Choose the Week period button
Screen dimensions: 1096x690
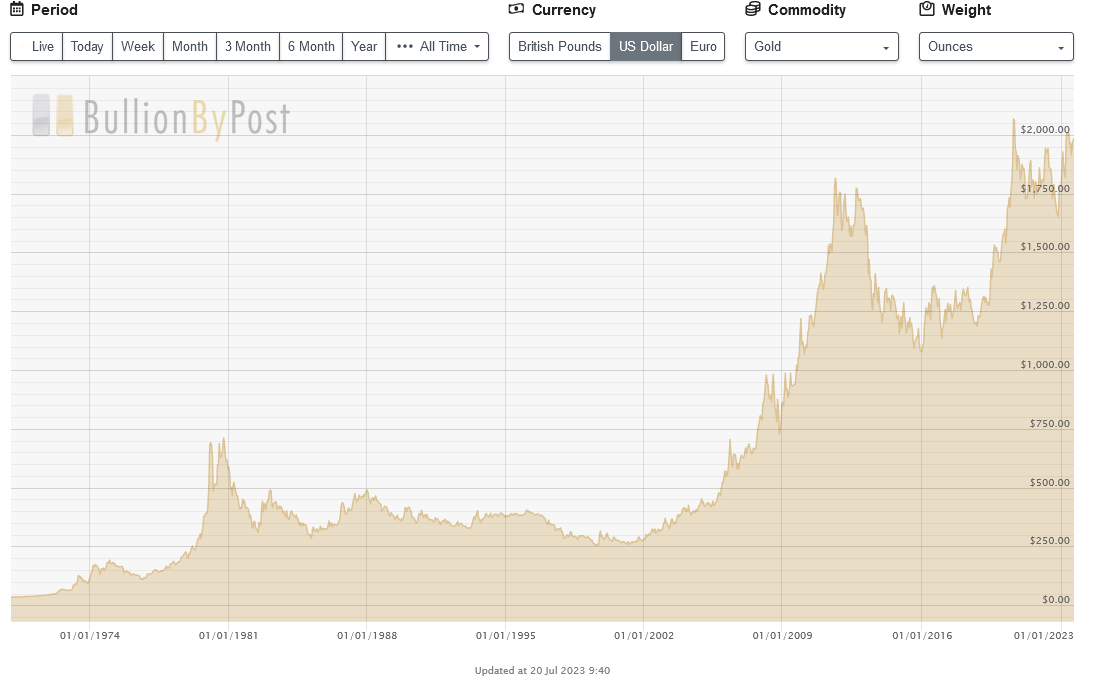(138, 47)
